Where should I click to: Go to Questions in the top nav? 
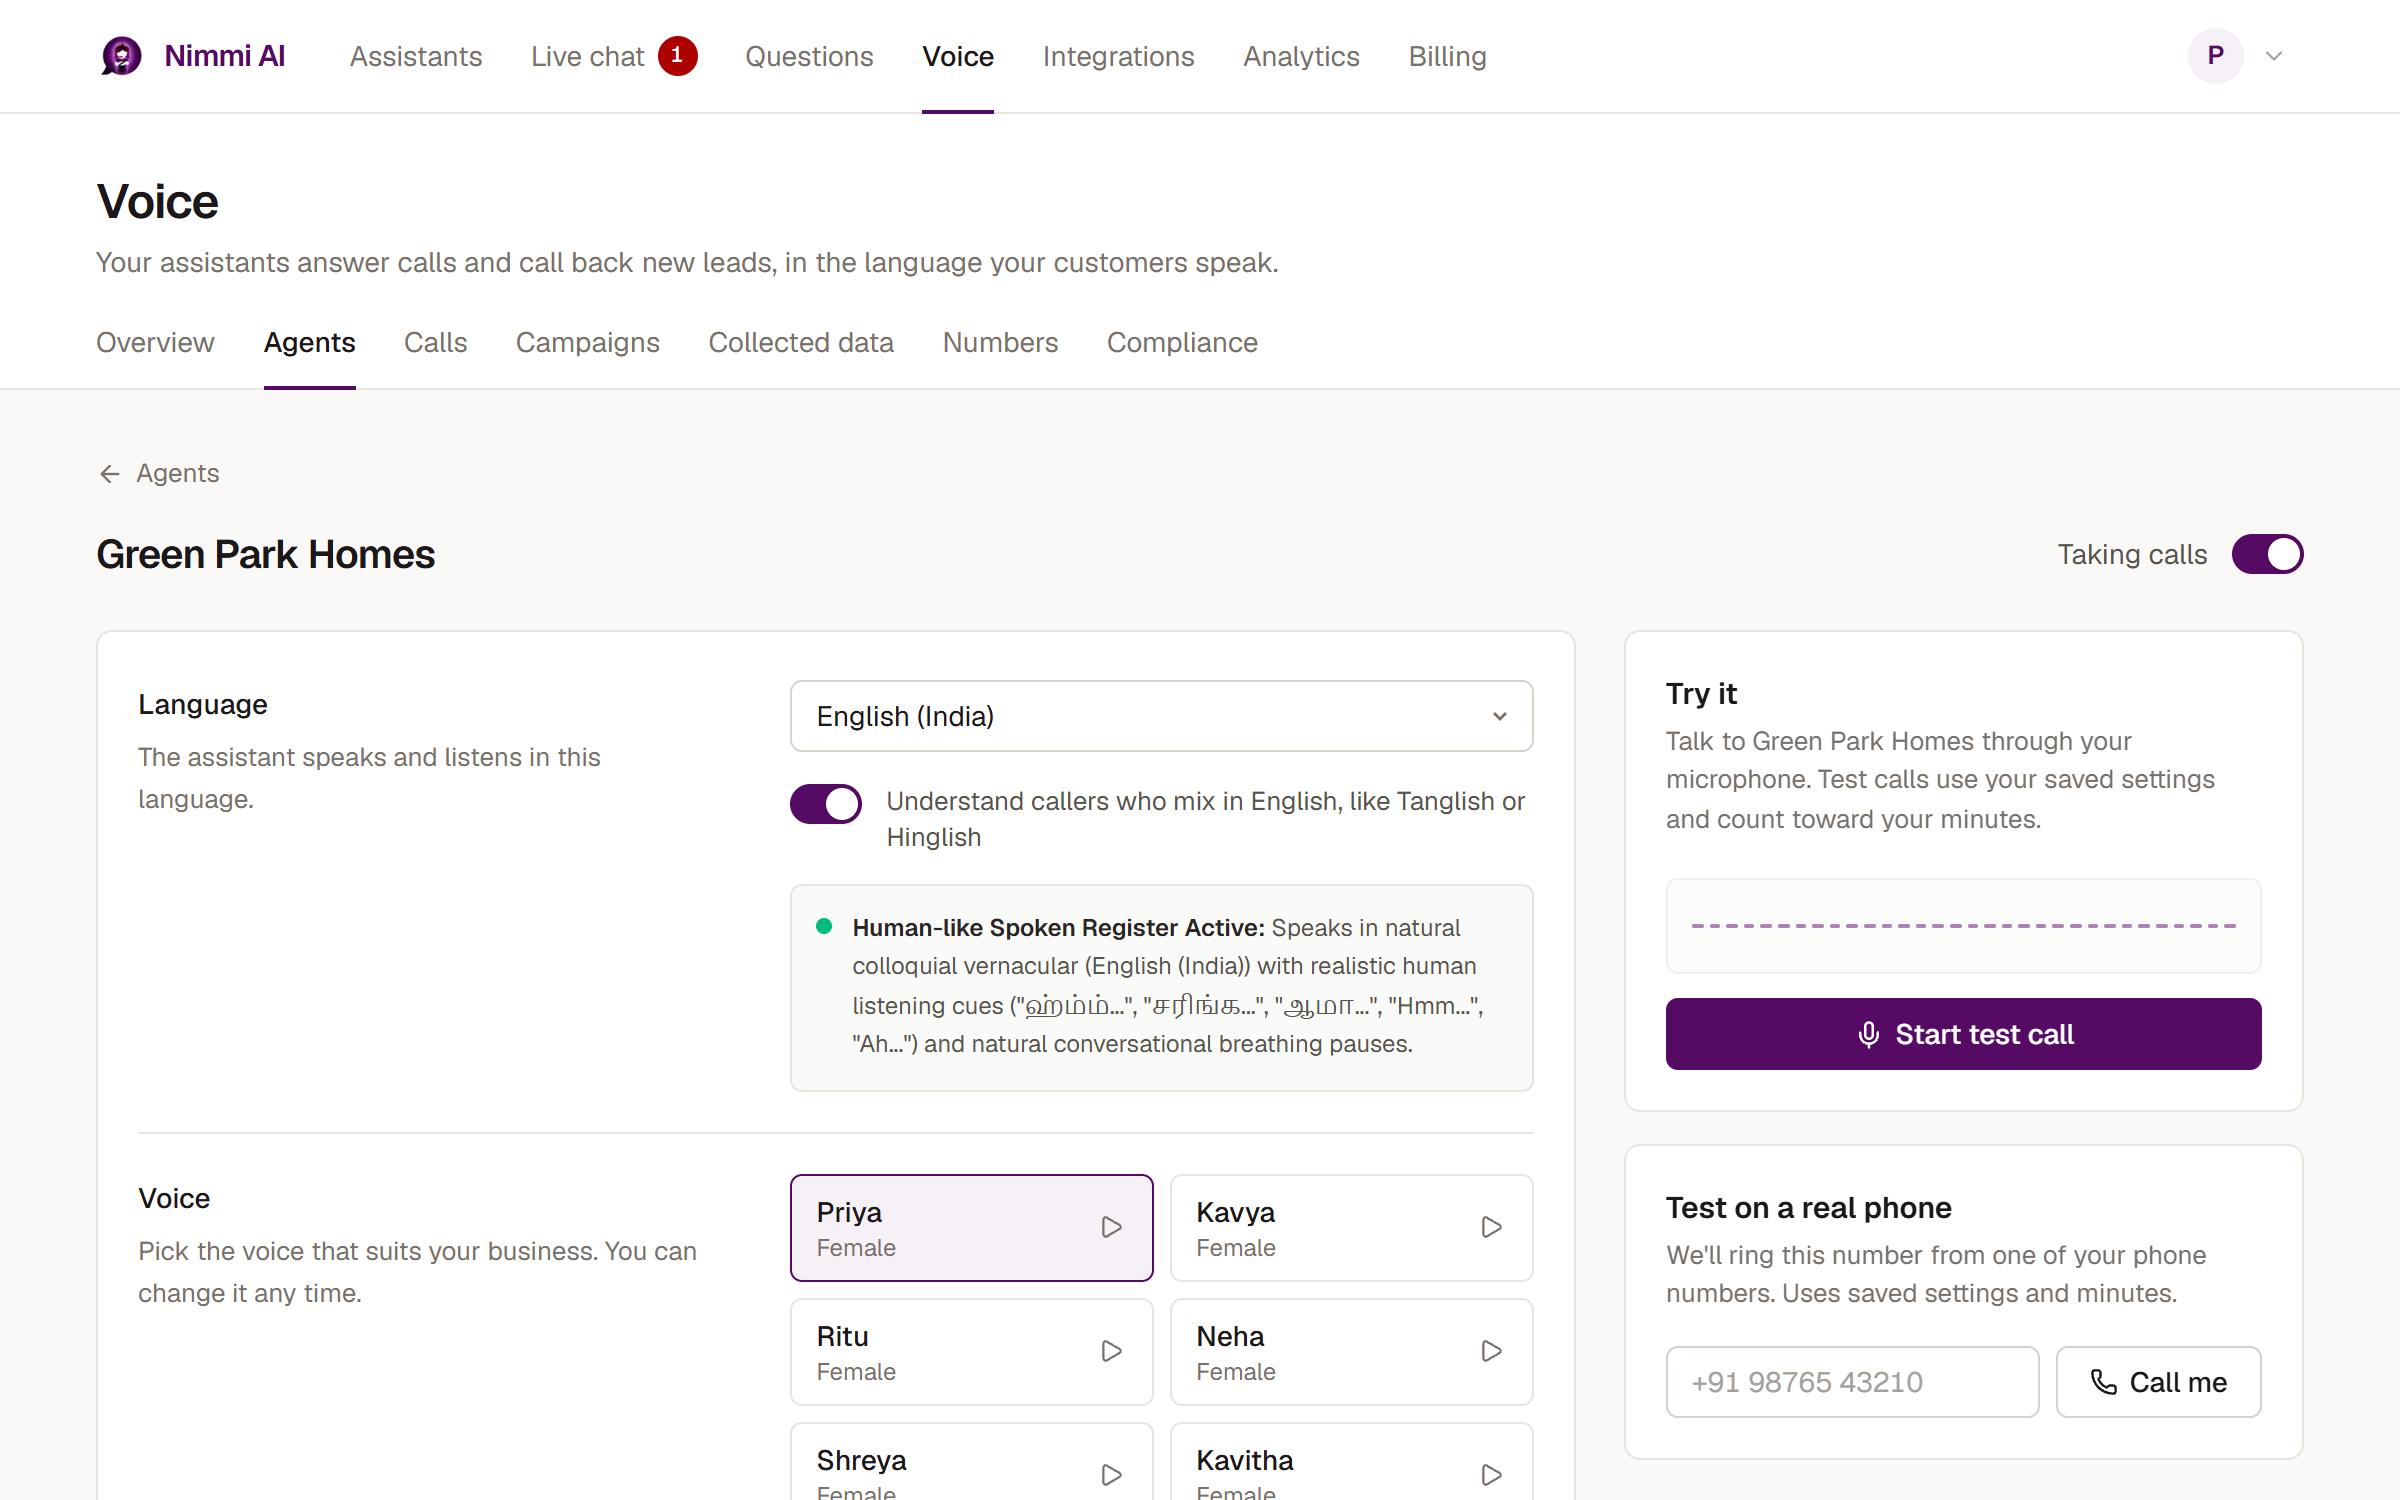coord(809,56)
